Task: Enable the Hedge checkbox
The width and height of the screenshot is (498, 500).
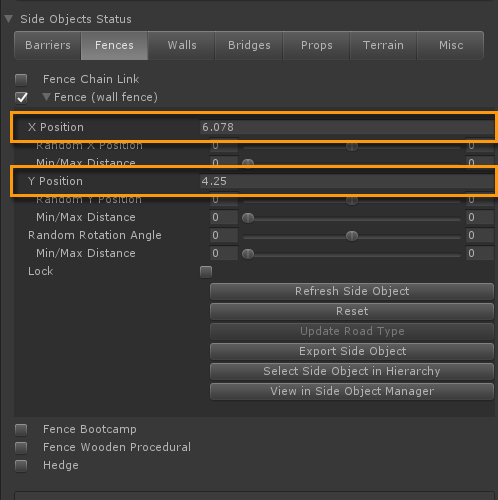Action: pos(21,466)
